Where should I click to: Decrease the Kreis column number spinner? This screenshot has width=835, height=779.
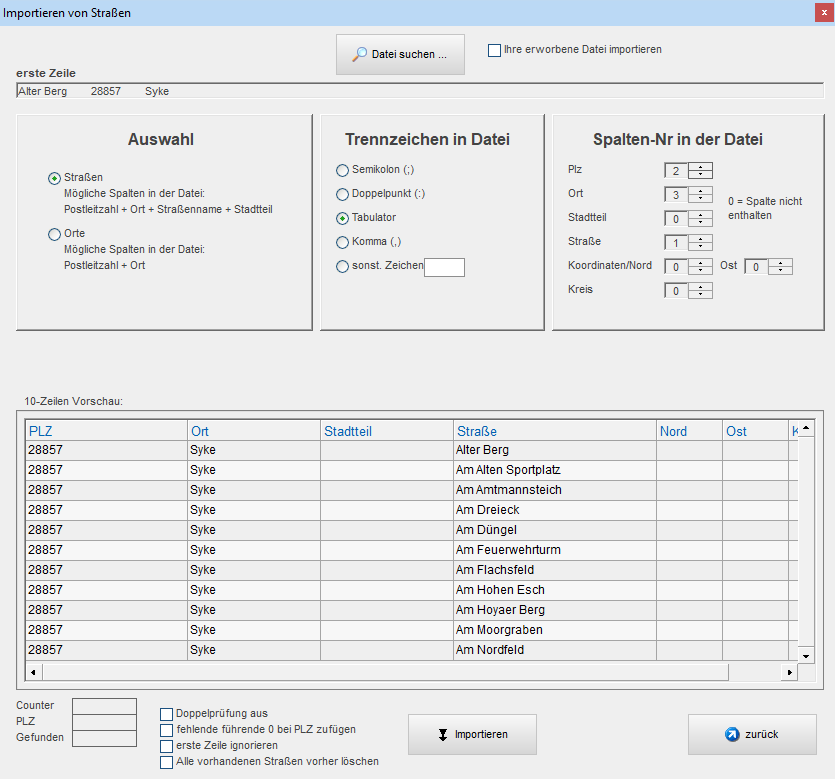coord(701,295)
